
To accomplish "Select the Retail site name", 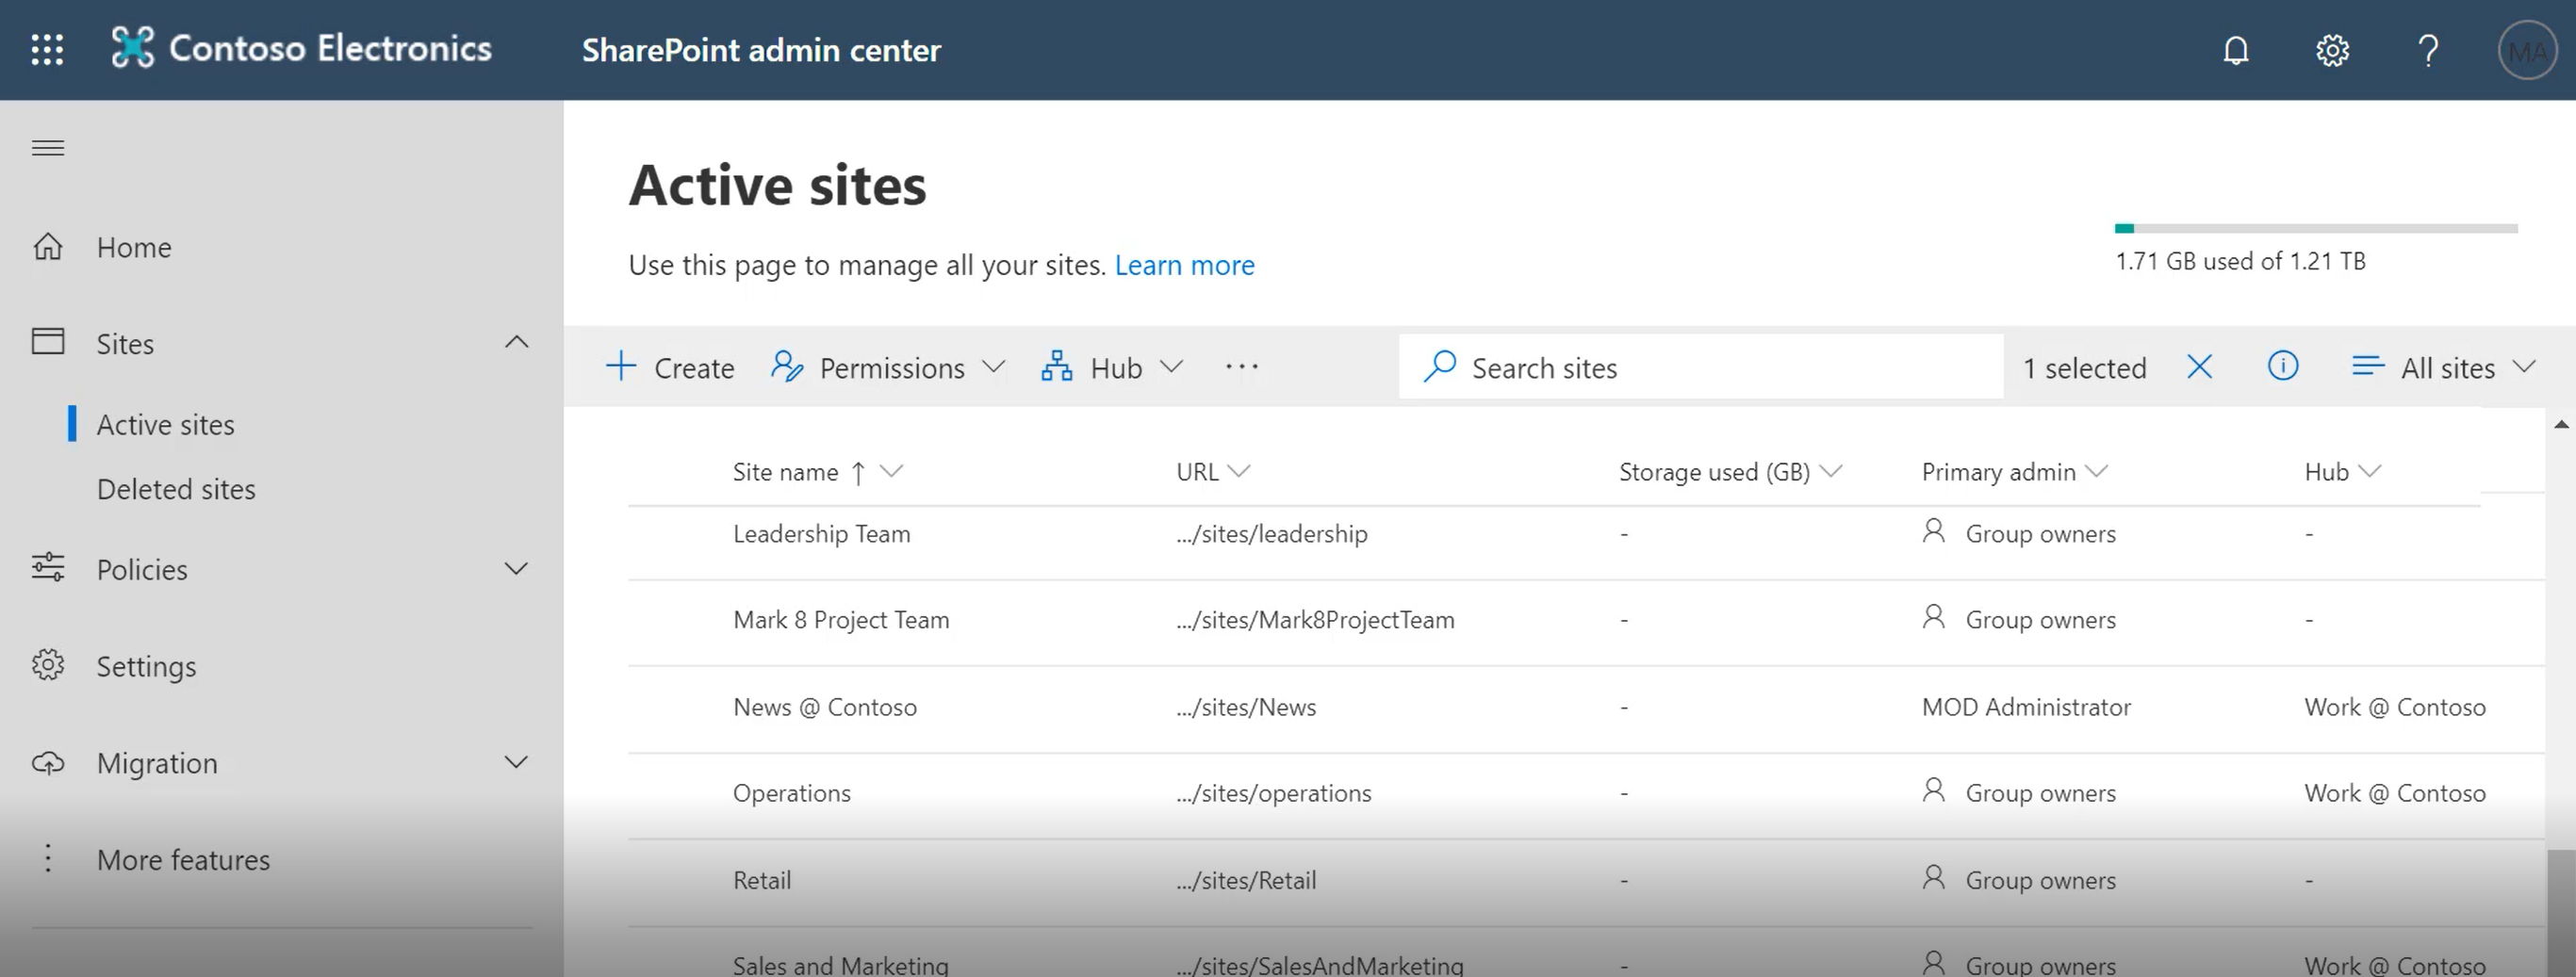I will (761, 880).
